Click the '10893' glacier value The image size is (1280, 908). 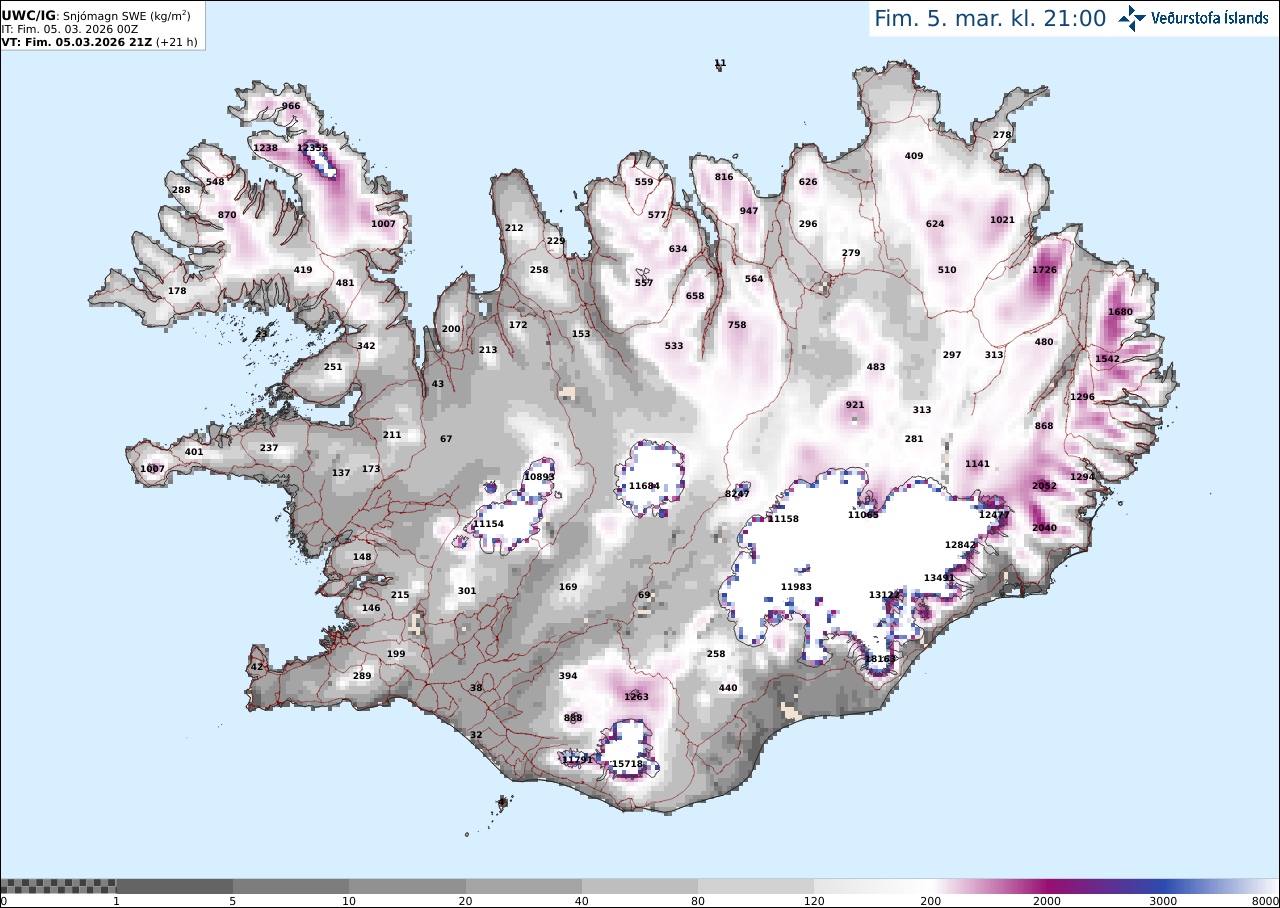coord(539,477)
